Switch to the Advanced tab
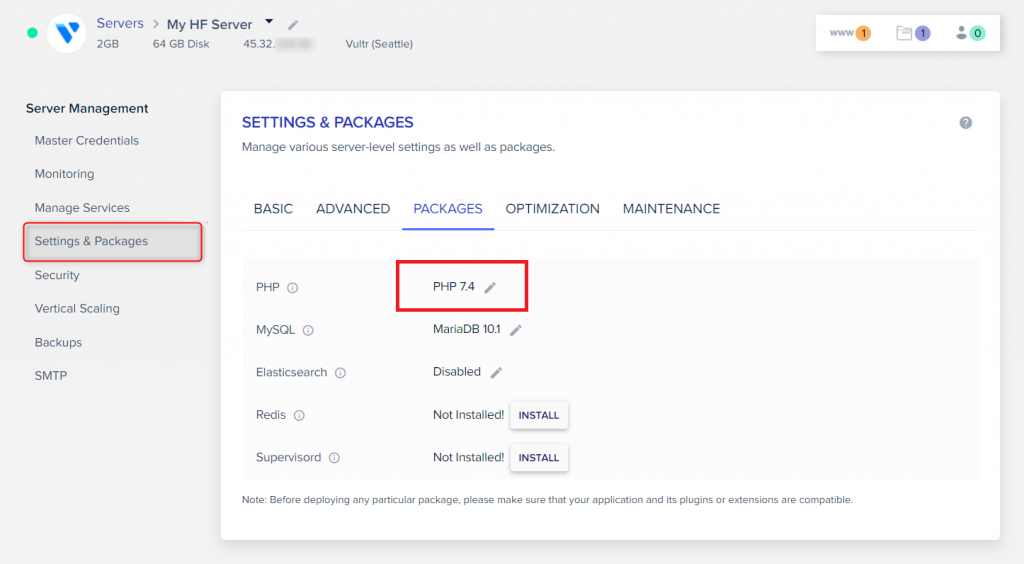This screenshot has height=564, width=1024. [x=353, y=209]
